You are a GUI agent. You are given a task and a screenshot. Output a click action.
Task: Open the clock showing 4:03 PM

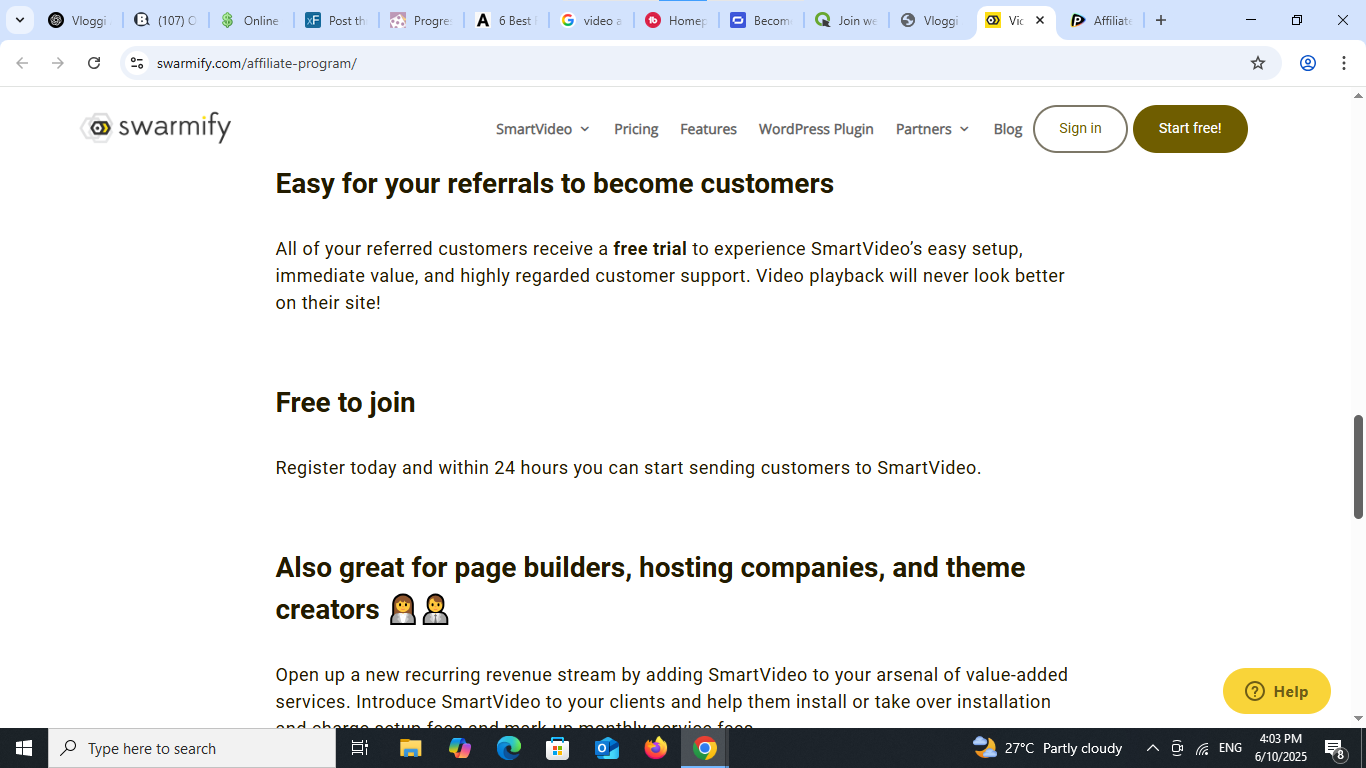pos(1280,748)
